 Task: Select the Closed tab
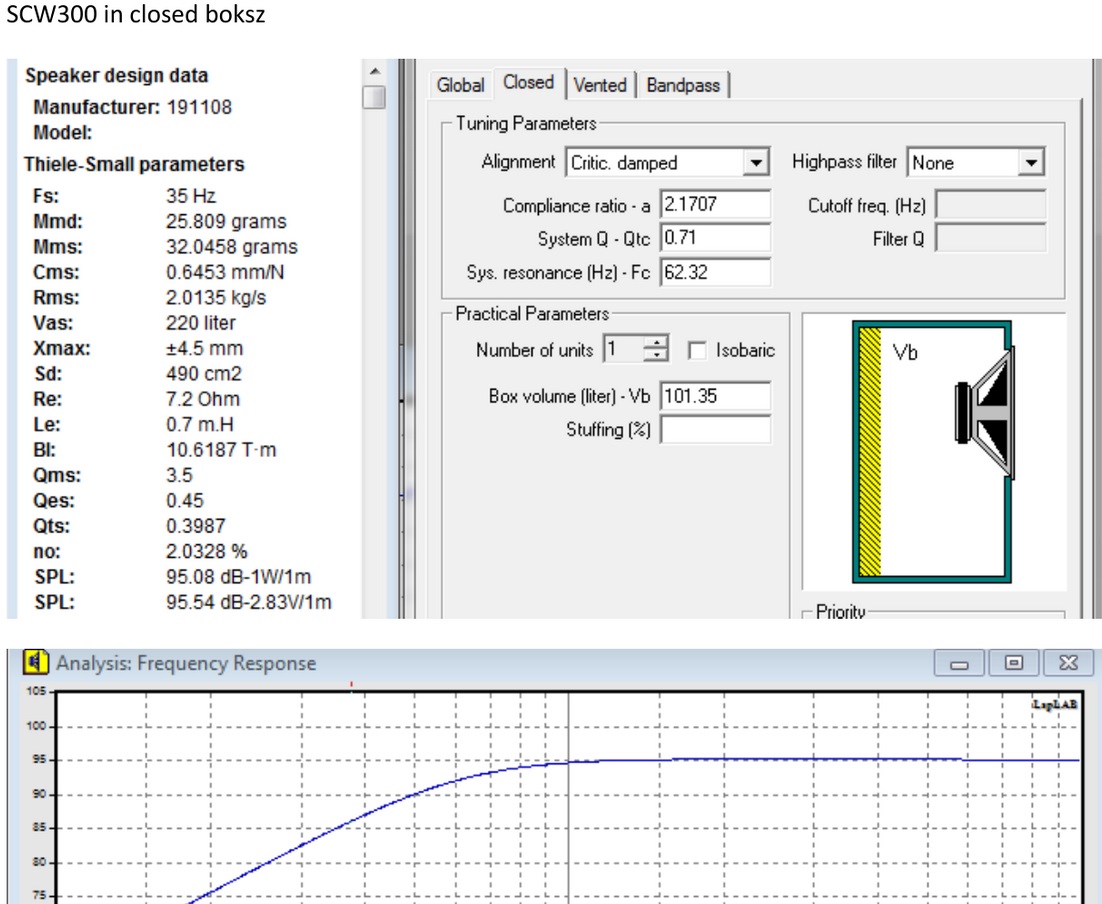click(x=528, y=83)
